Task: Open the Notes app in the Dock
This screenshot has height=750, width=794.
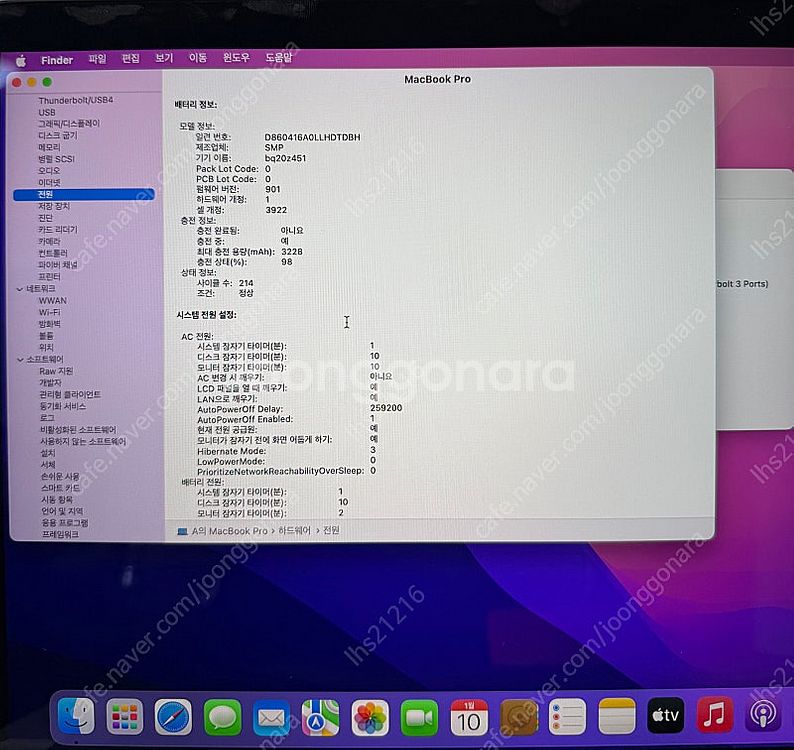Action: [616, 716]
